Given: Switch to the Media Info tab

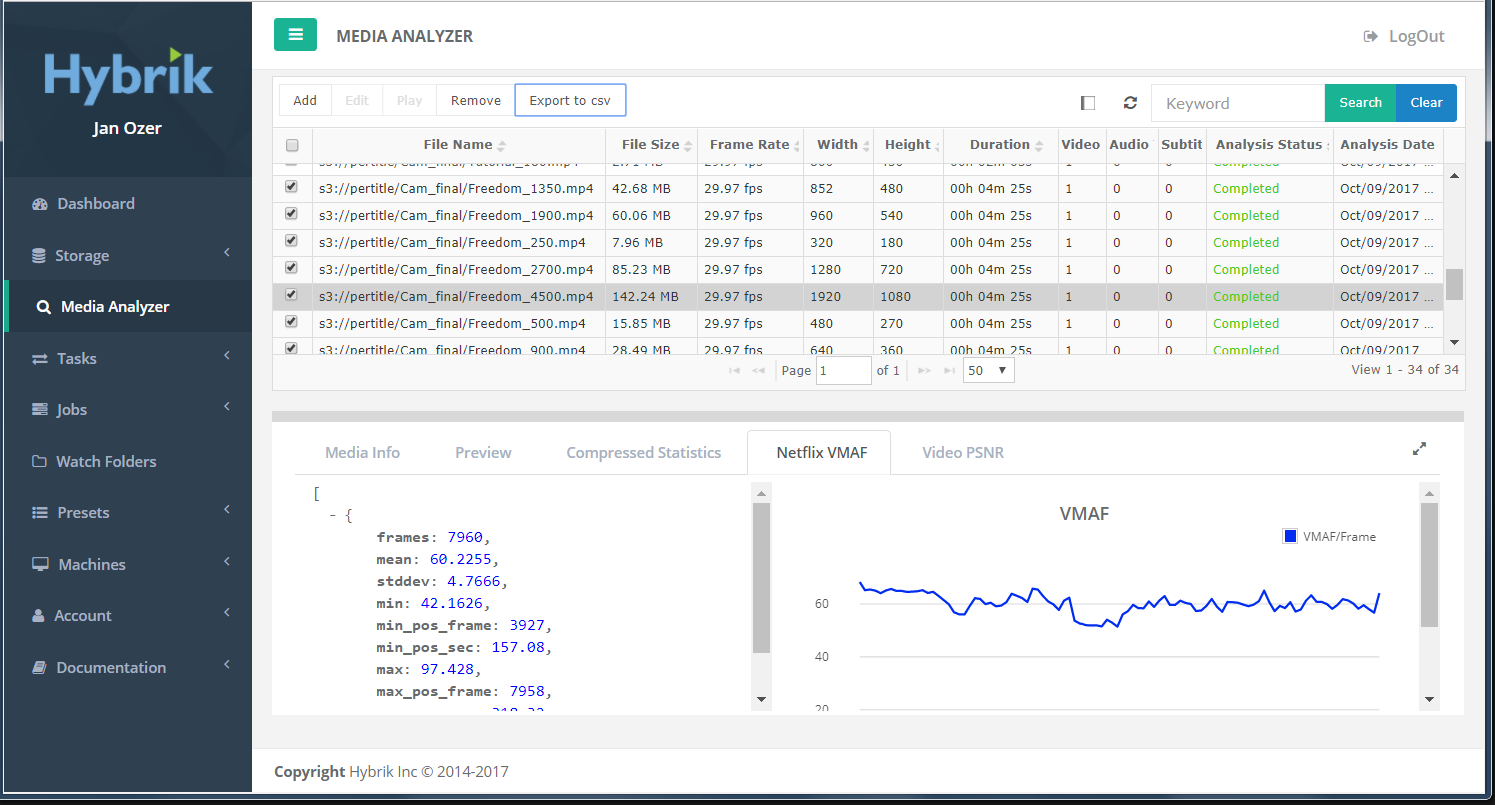Looking at the screenshot, I should pyautogui.click(x=362, y=453).
